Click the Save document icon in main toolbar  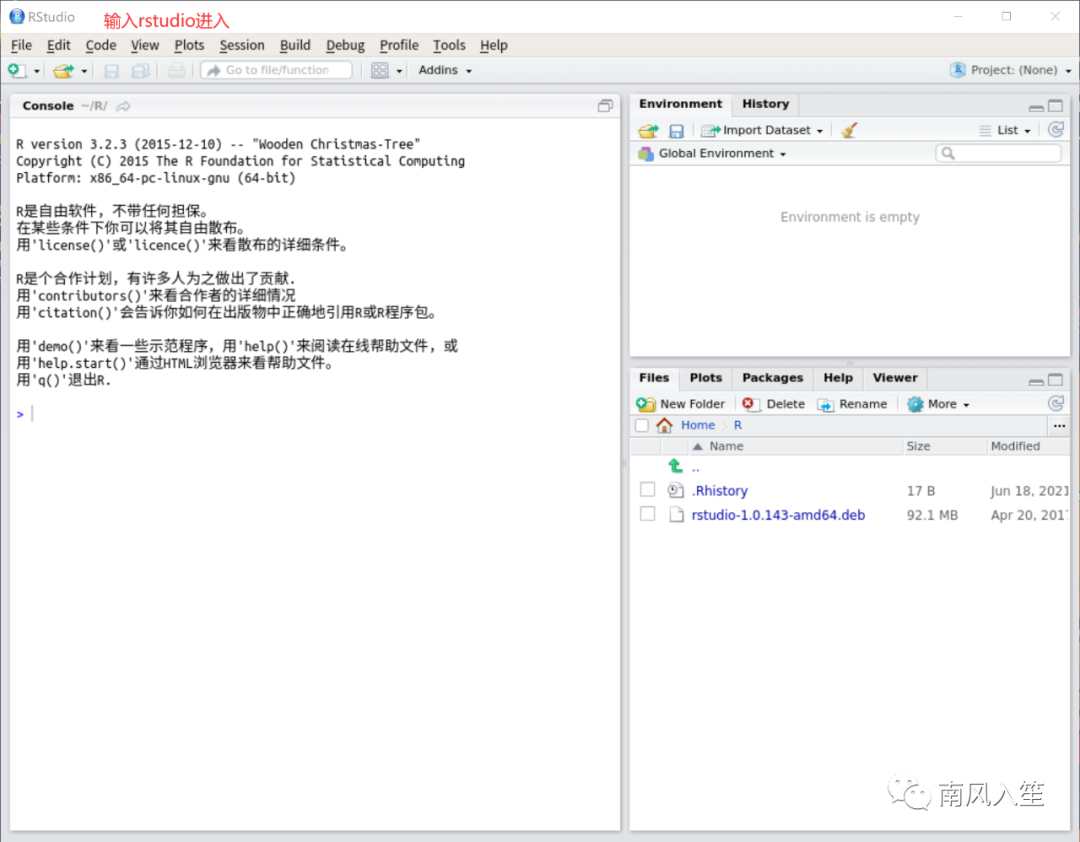click(111, 70)
